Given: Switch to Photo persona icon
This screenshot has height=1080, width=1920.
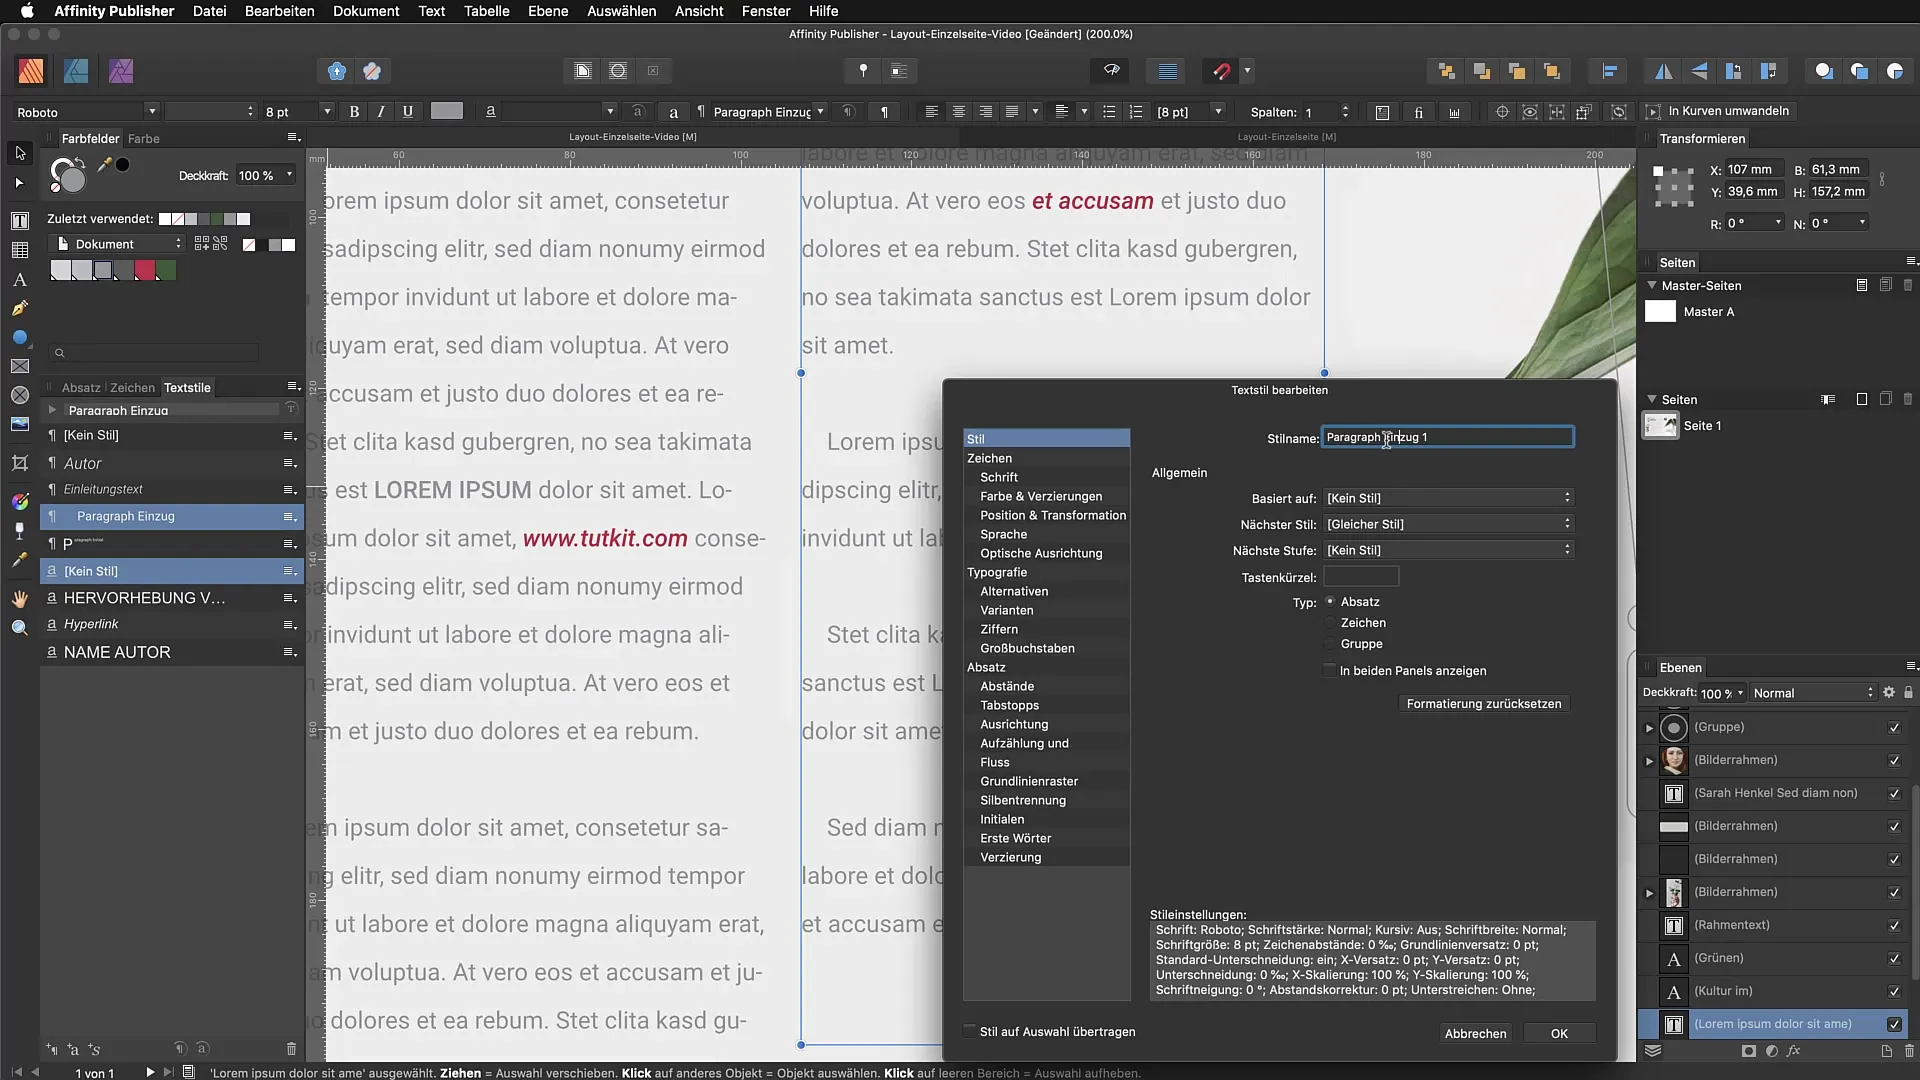Looking at the screenshot, I should pyautogui.click(x=121, y=71).
